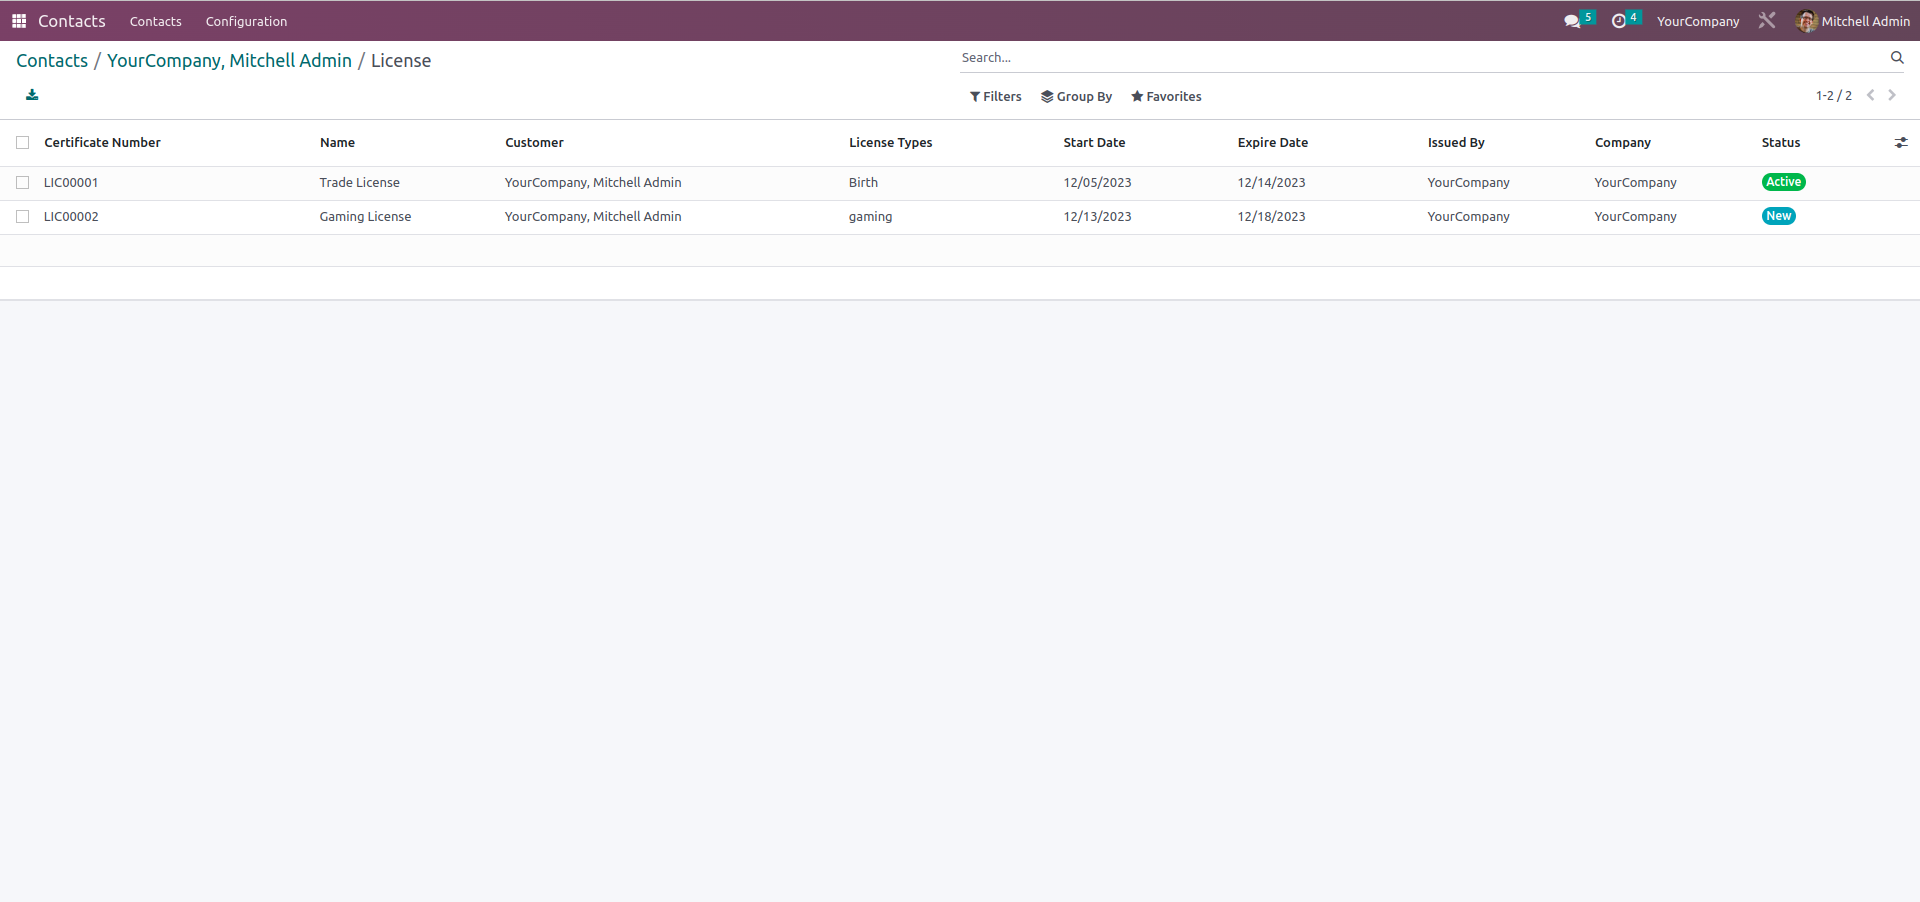Go to Contacts breadcrumb link
The image size is (1920, 902).
coord(52,61)
